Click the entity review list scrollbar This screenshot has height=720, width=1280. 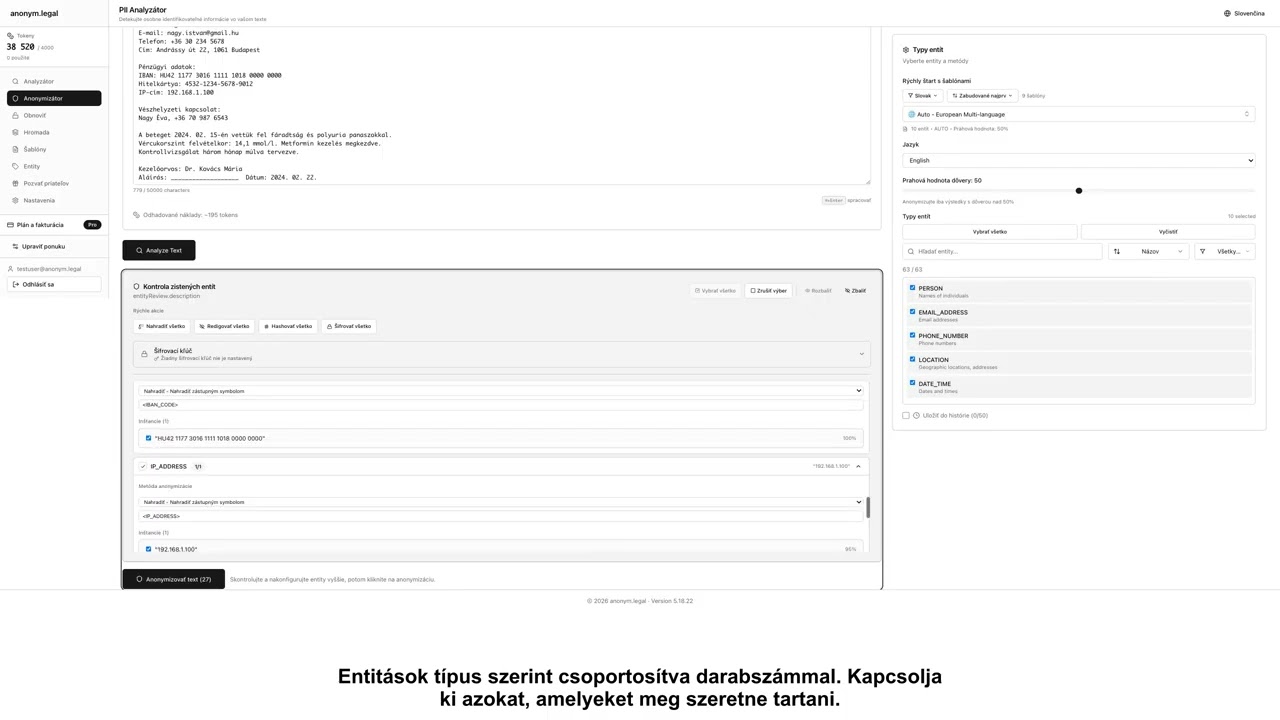[868, 507]
